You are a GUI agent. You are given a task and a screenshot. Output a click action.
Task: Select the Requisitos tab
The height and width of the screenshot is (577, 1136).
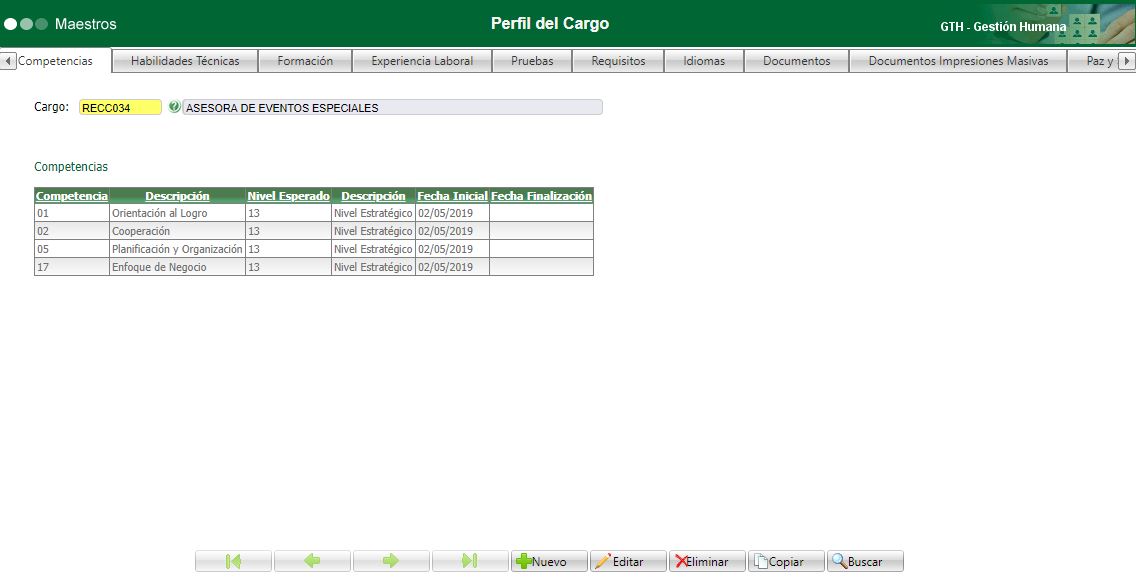pyautogui.click(x=618, y=61)
